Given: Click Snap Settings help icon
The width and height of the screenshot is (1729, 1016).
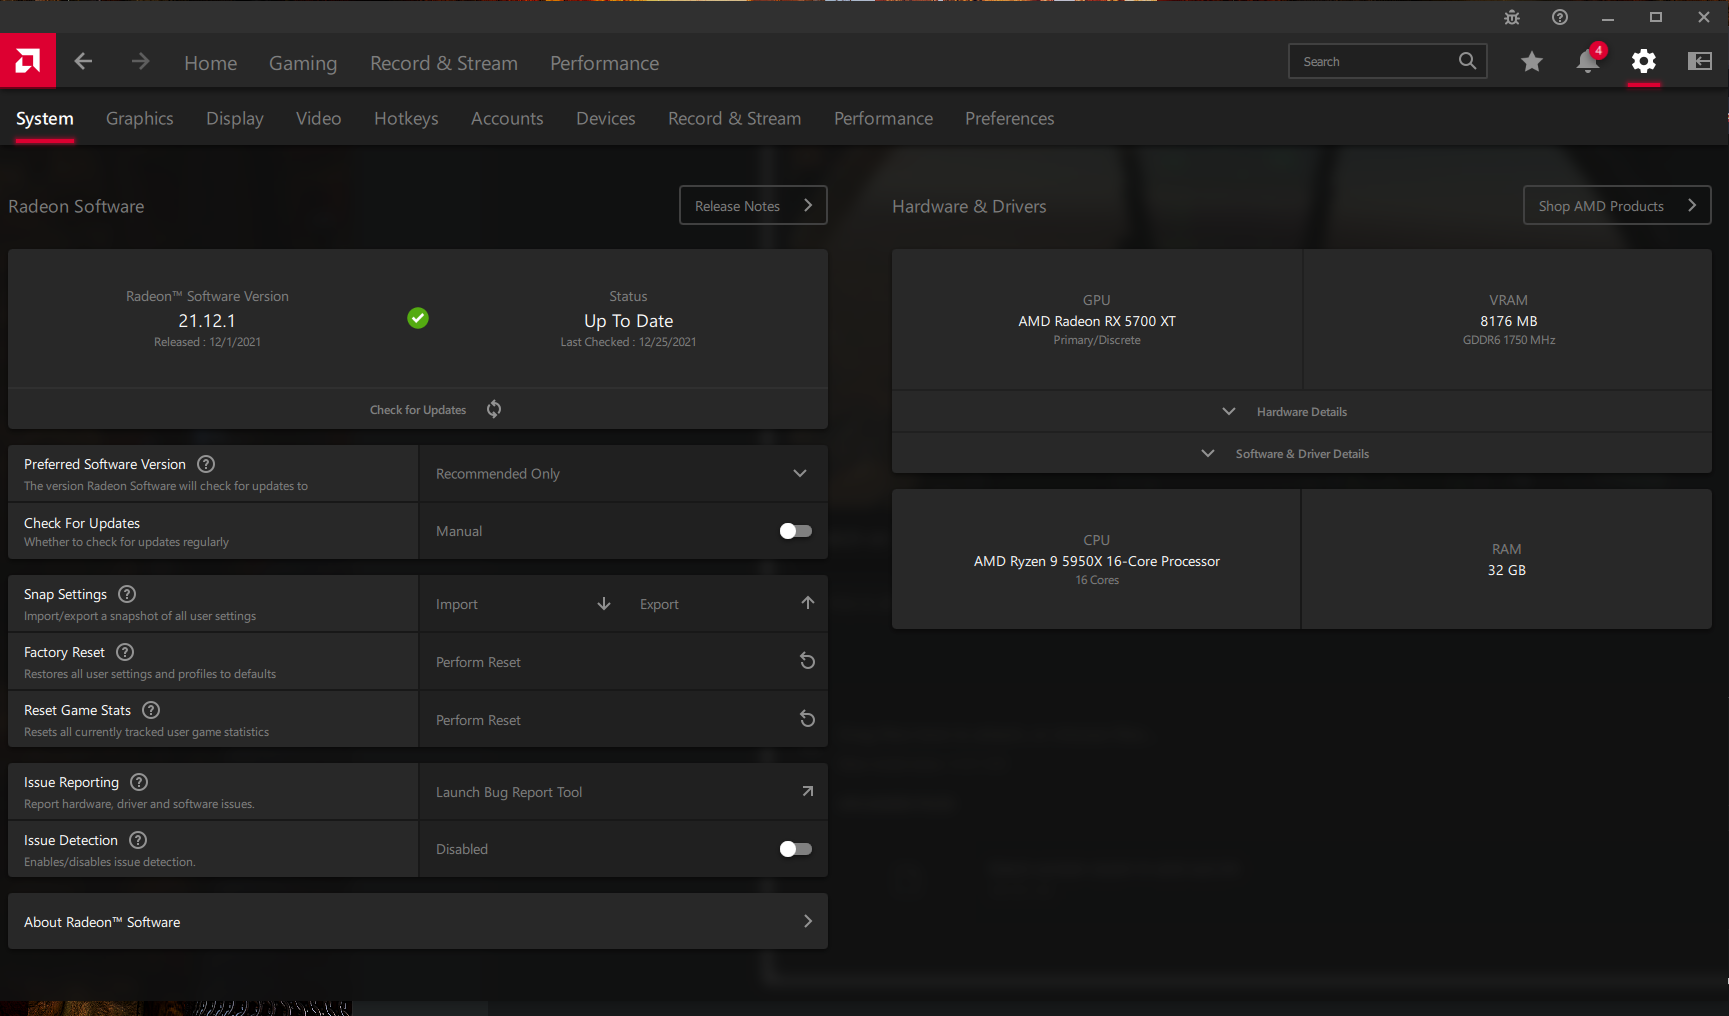Looking at the screenshot, I should click(x=127, y=594).
